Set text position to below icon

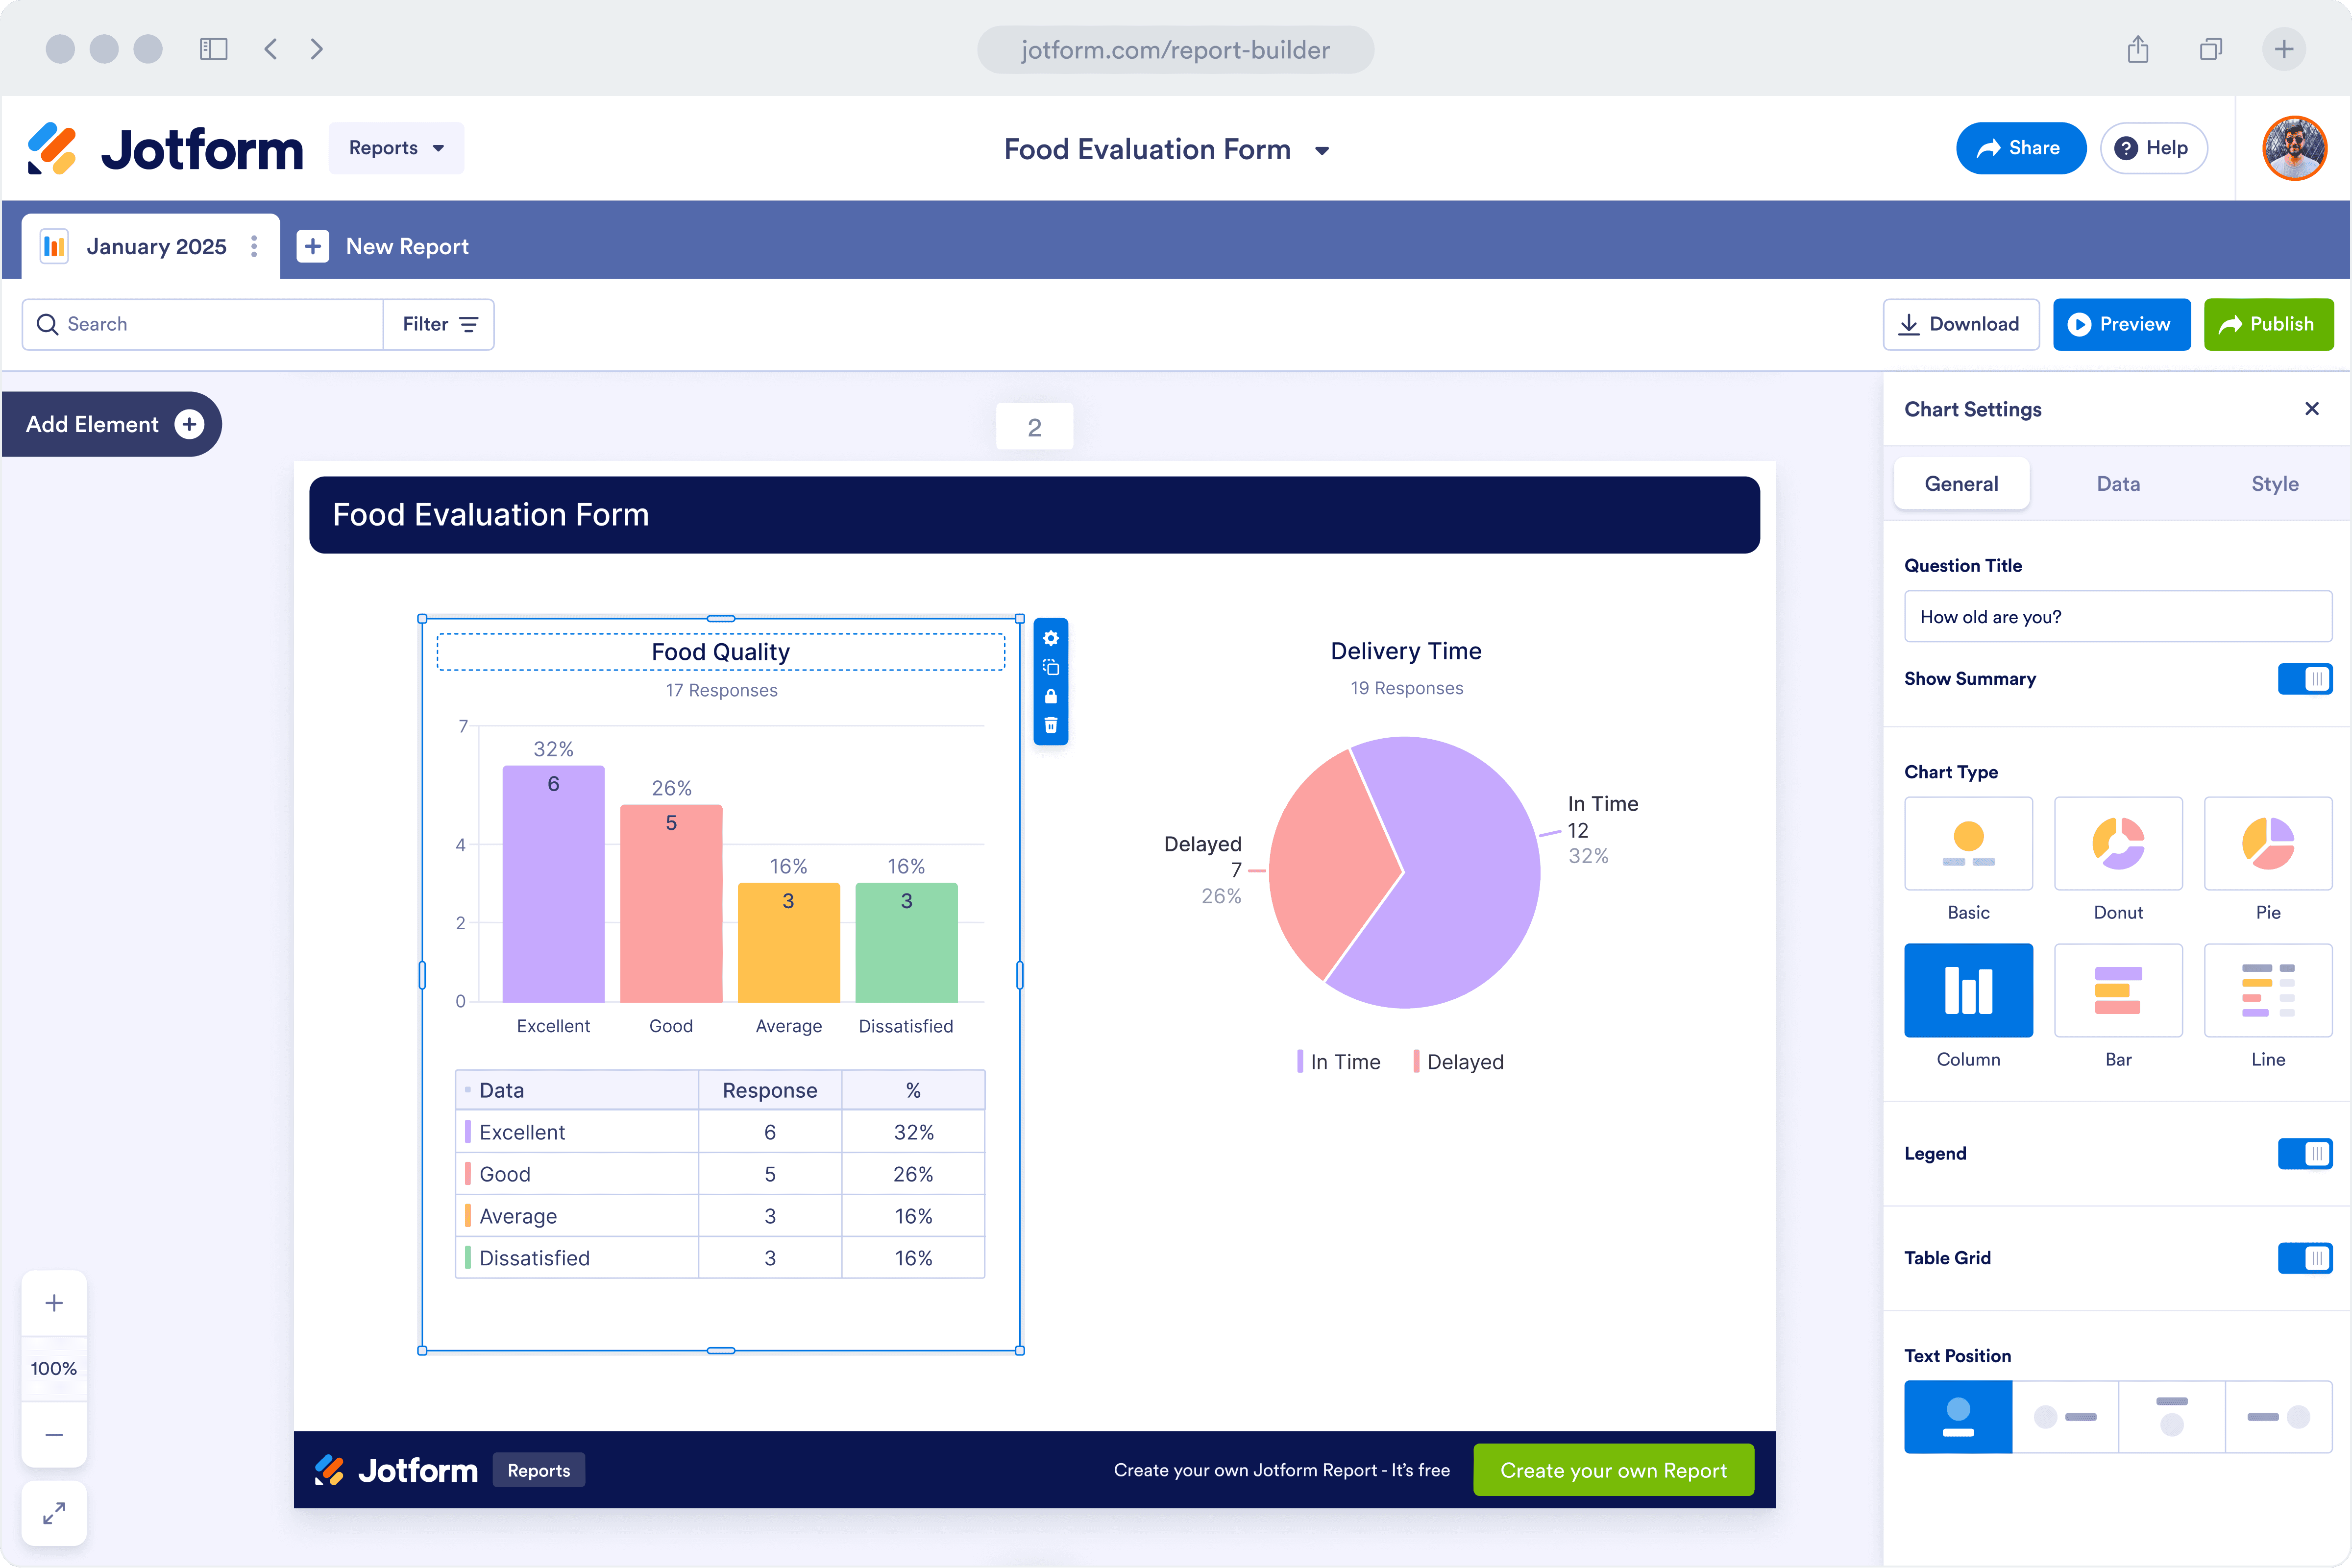(1958, 1417)
